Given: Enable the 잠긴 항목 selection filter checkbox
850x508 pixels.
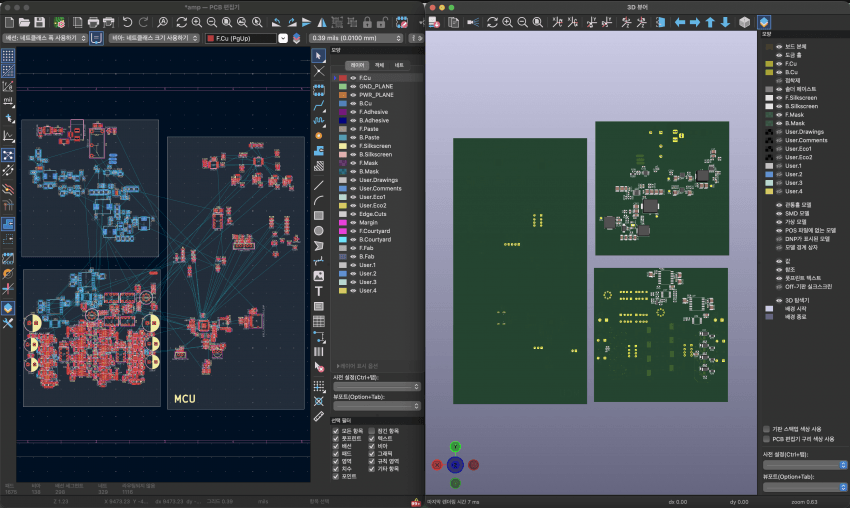Looking at the screenshot, I should coord(372,431).
